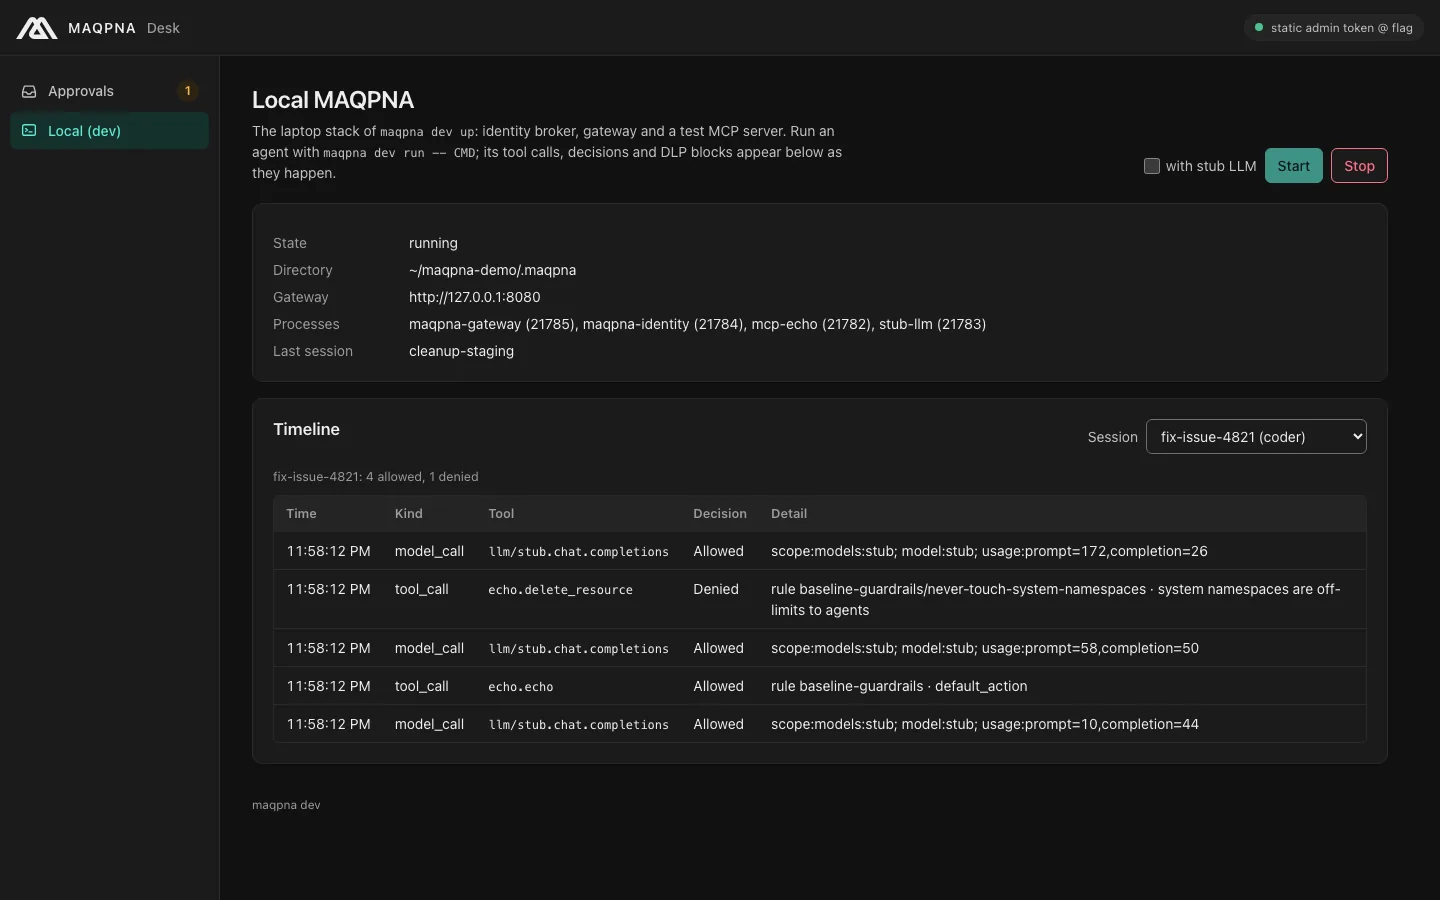Open Approvals in the sidebar
The image size is (1440, 900).
click(x=109, y=91)
